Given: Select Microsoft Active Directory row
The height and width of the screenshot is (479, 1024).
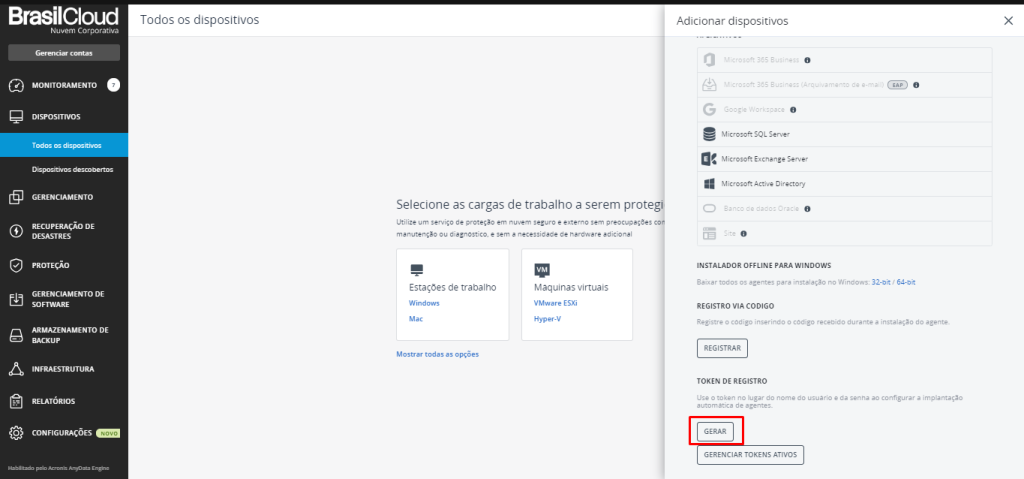Looking at the screenshot, I should point(844,184).
